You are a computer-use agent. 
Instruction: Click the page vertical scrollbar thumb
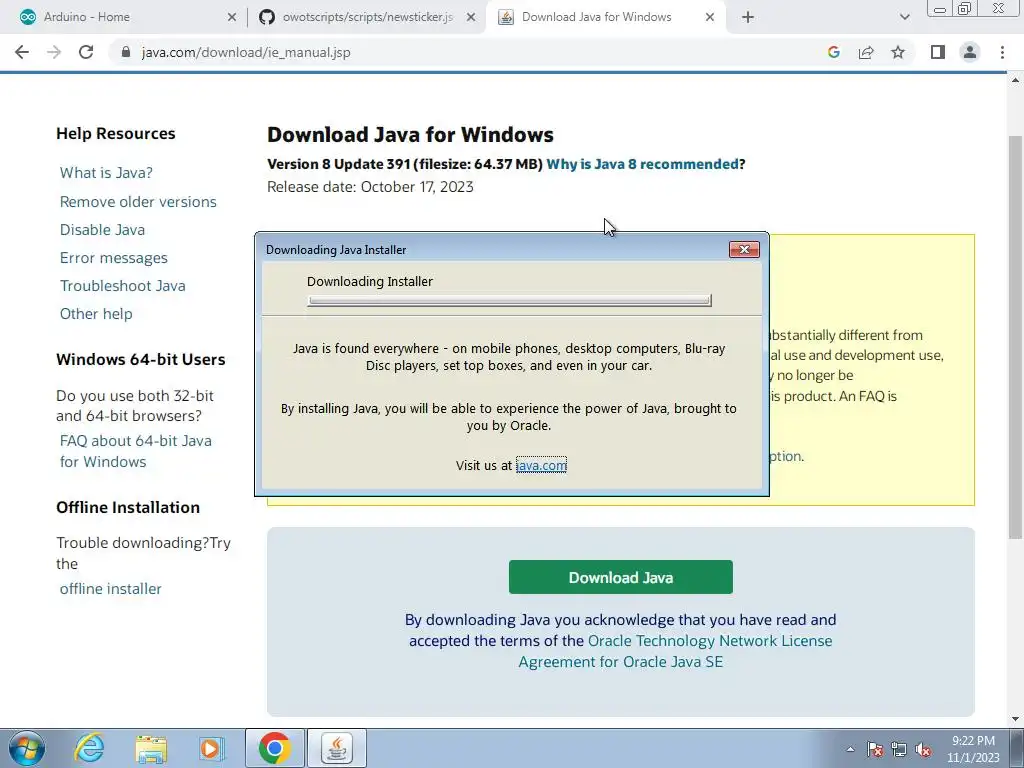(1014, 338)
